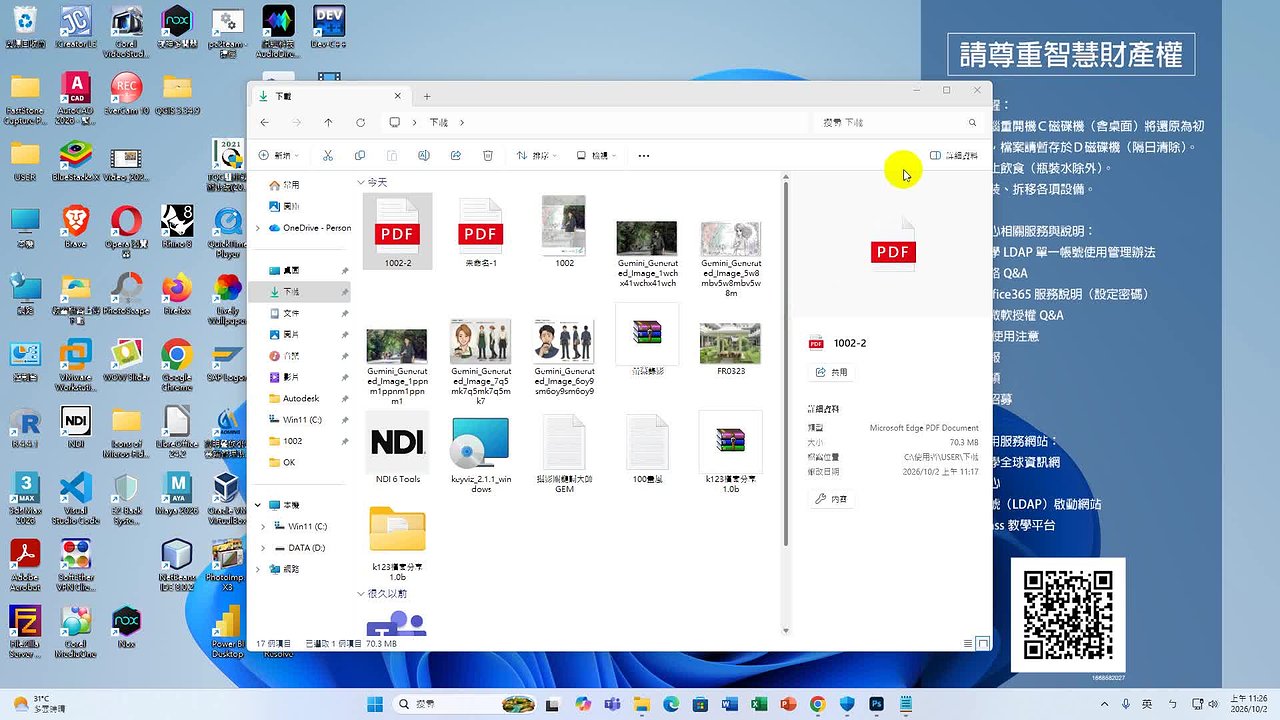1280x720 pixels.
Task: Switch to the large icons view in the status bar
Action: pyautogui.click(x=983, y=643)
